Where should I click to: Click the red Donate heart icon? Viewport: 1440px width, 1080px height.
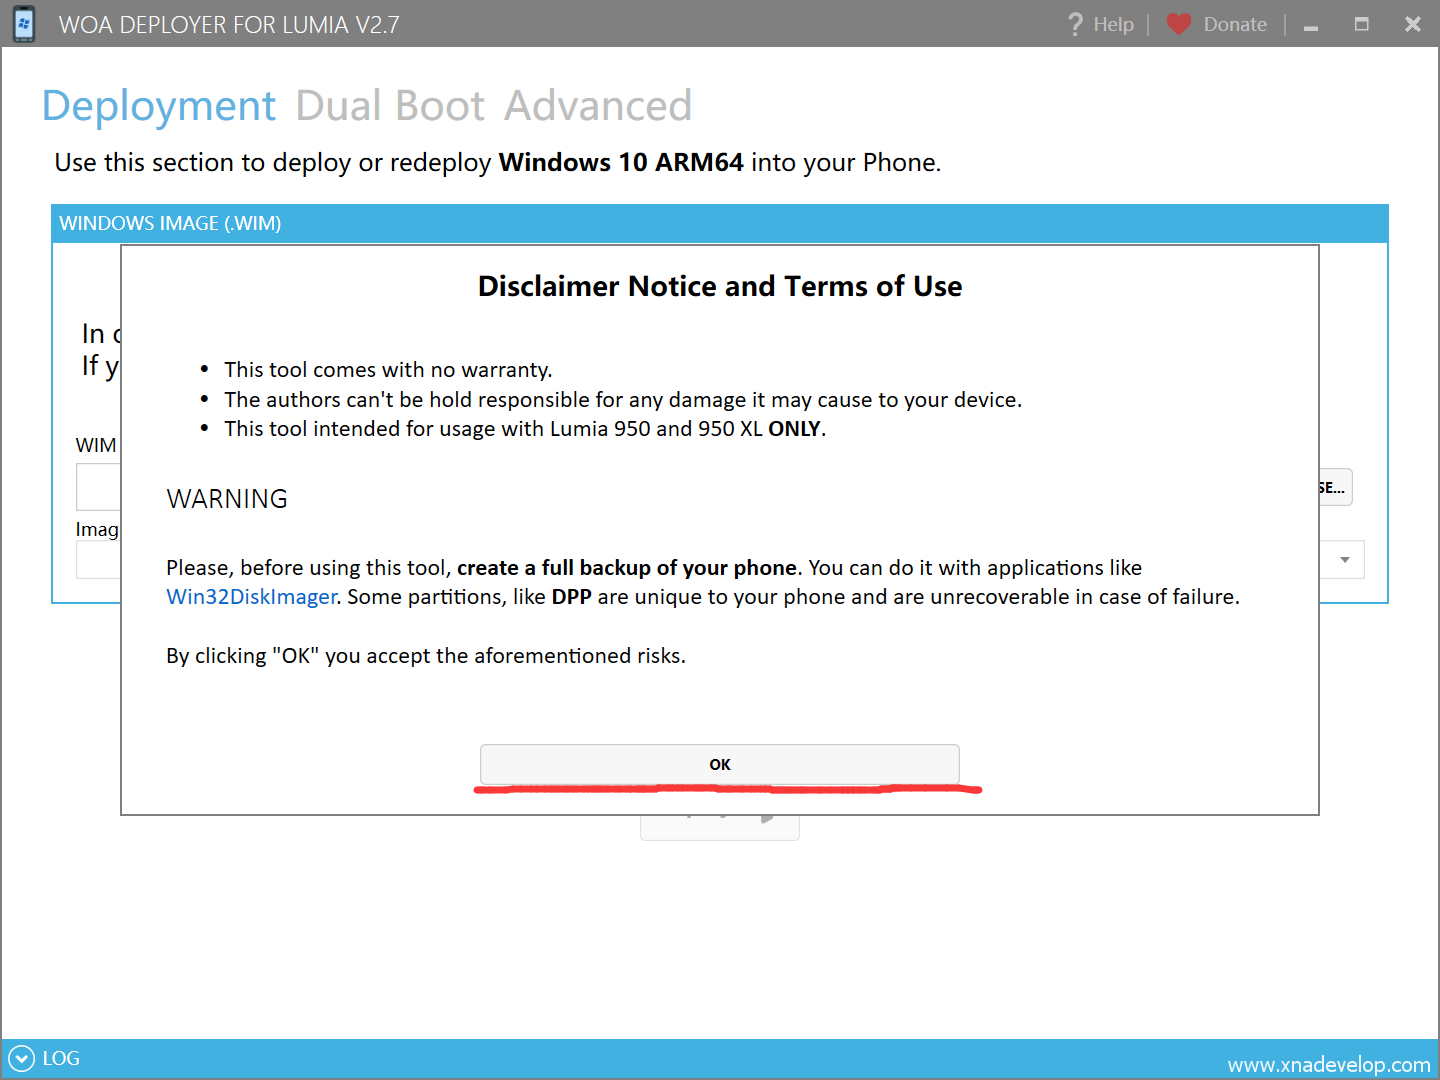click(x=1179, y=24)
